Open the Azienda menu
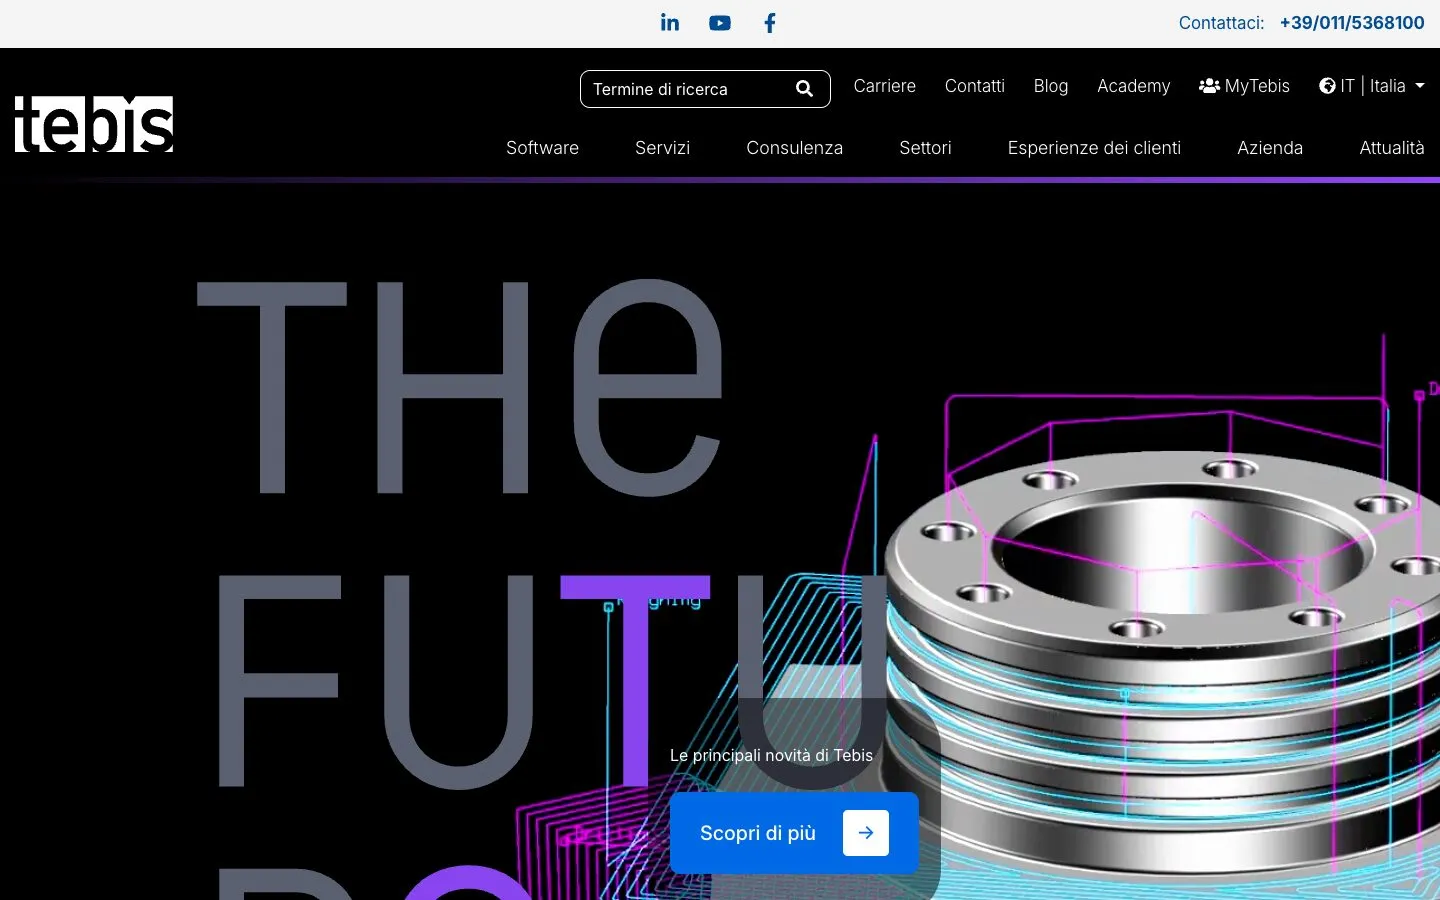Screen dimensions: 1440x900 1270,148
